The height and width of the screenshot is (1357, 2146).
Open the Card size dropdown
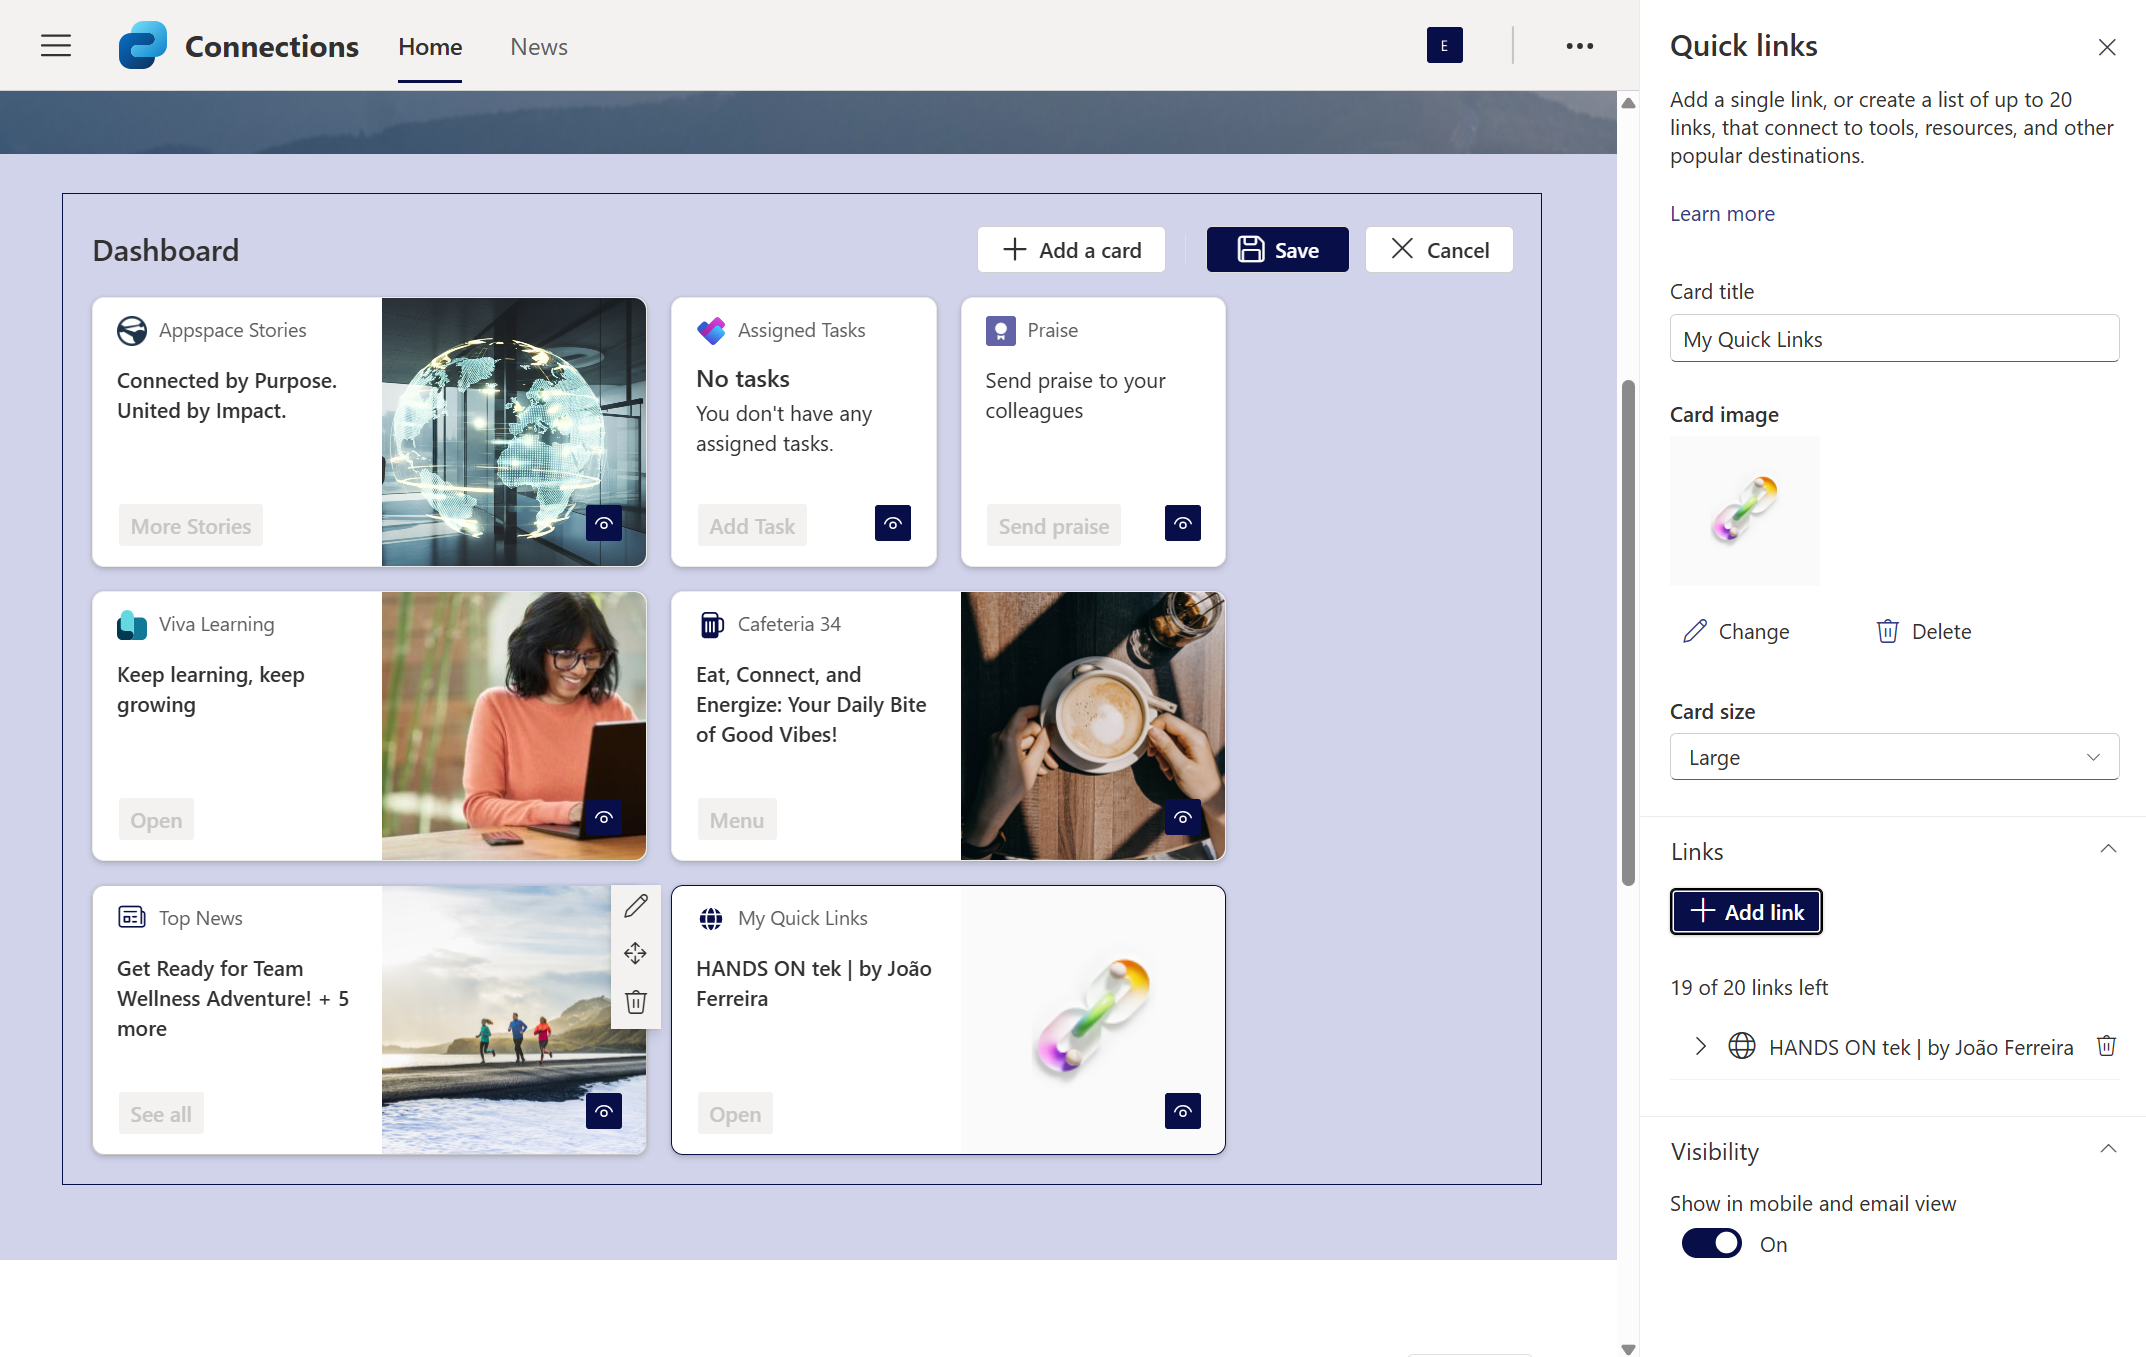(x=1894, y=758)
